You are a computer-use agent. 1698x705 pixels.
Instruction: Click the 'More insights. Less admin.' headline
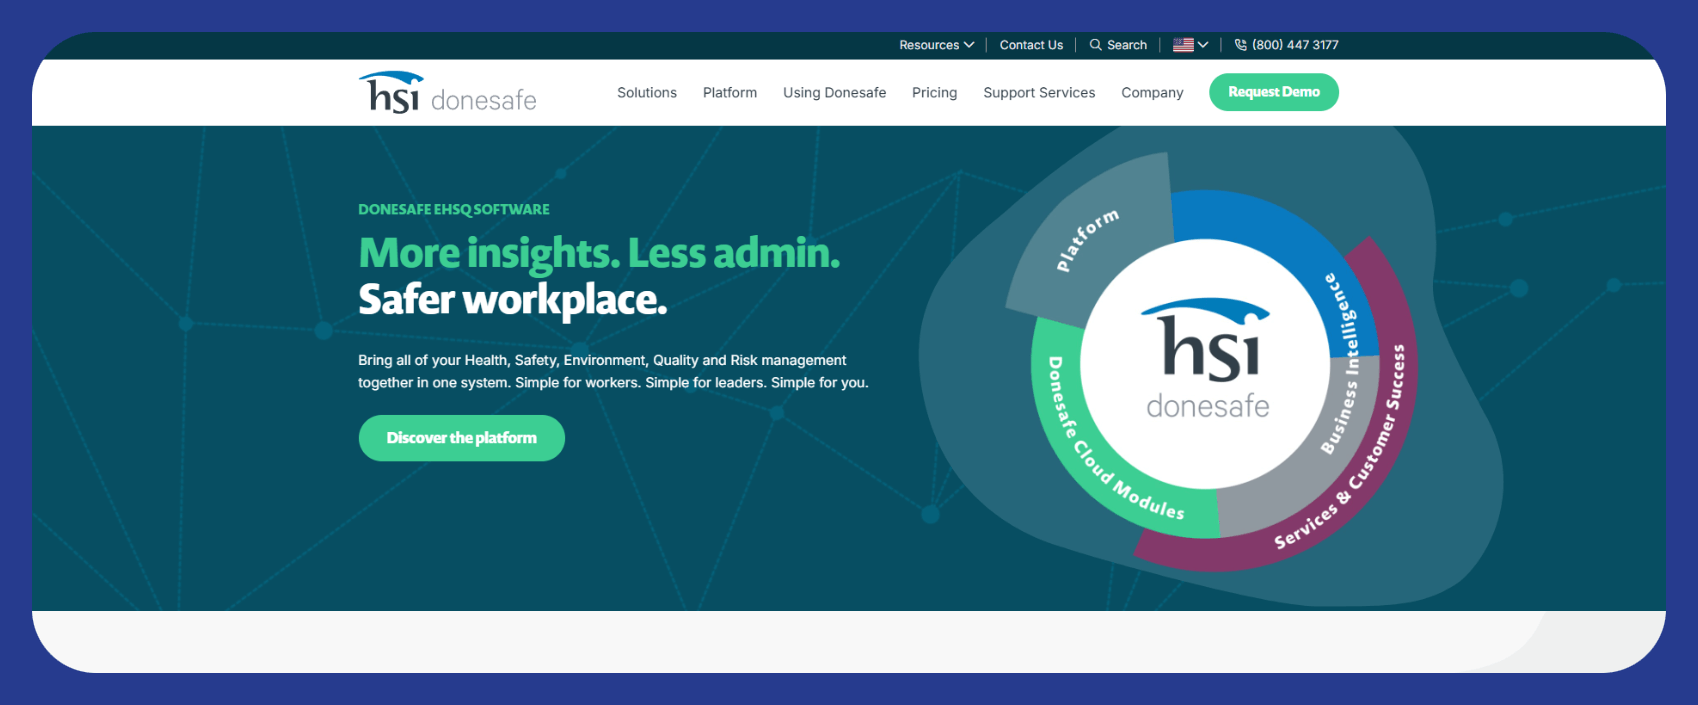click(599, 253)
